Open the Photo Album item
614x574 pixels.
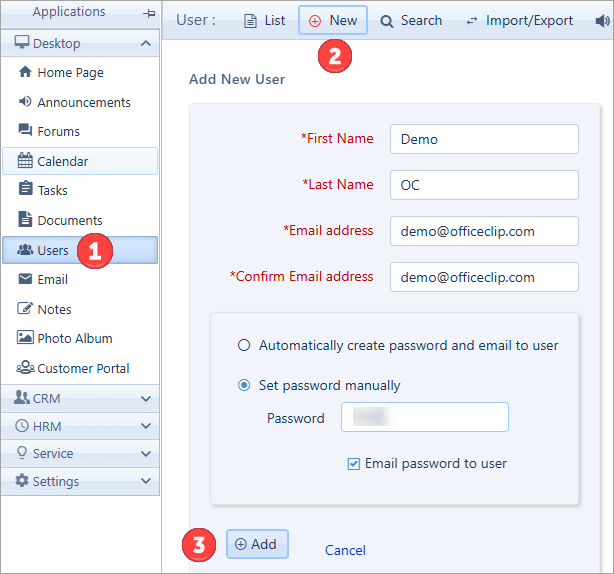pyautogui.click(x=74, y=338)
